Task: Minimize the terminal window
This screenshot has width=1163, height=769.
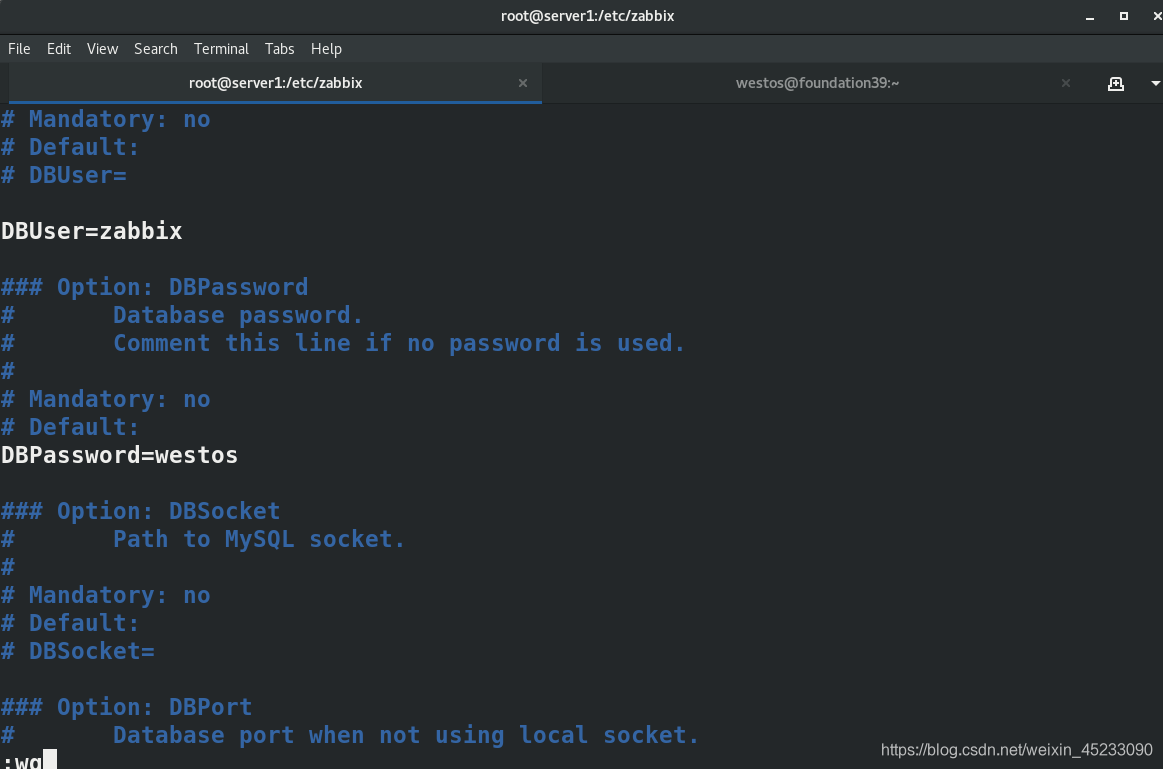Action: (x=1090, y=16)
